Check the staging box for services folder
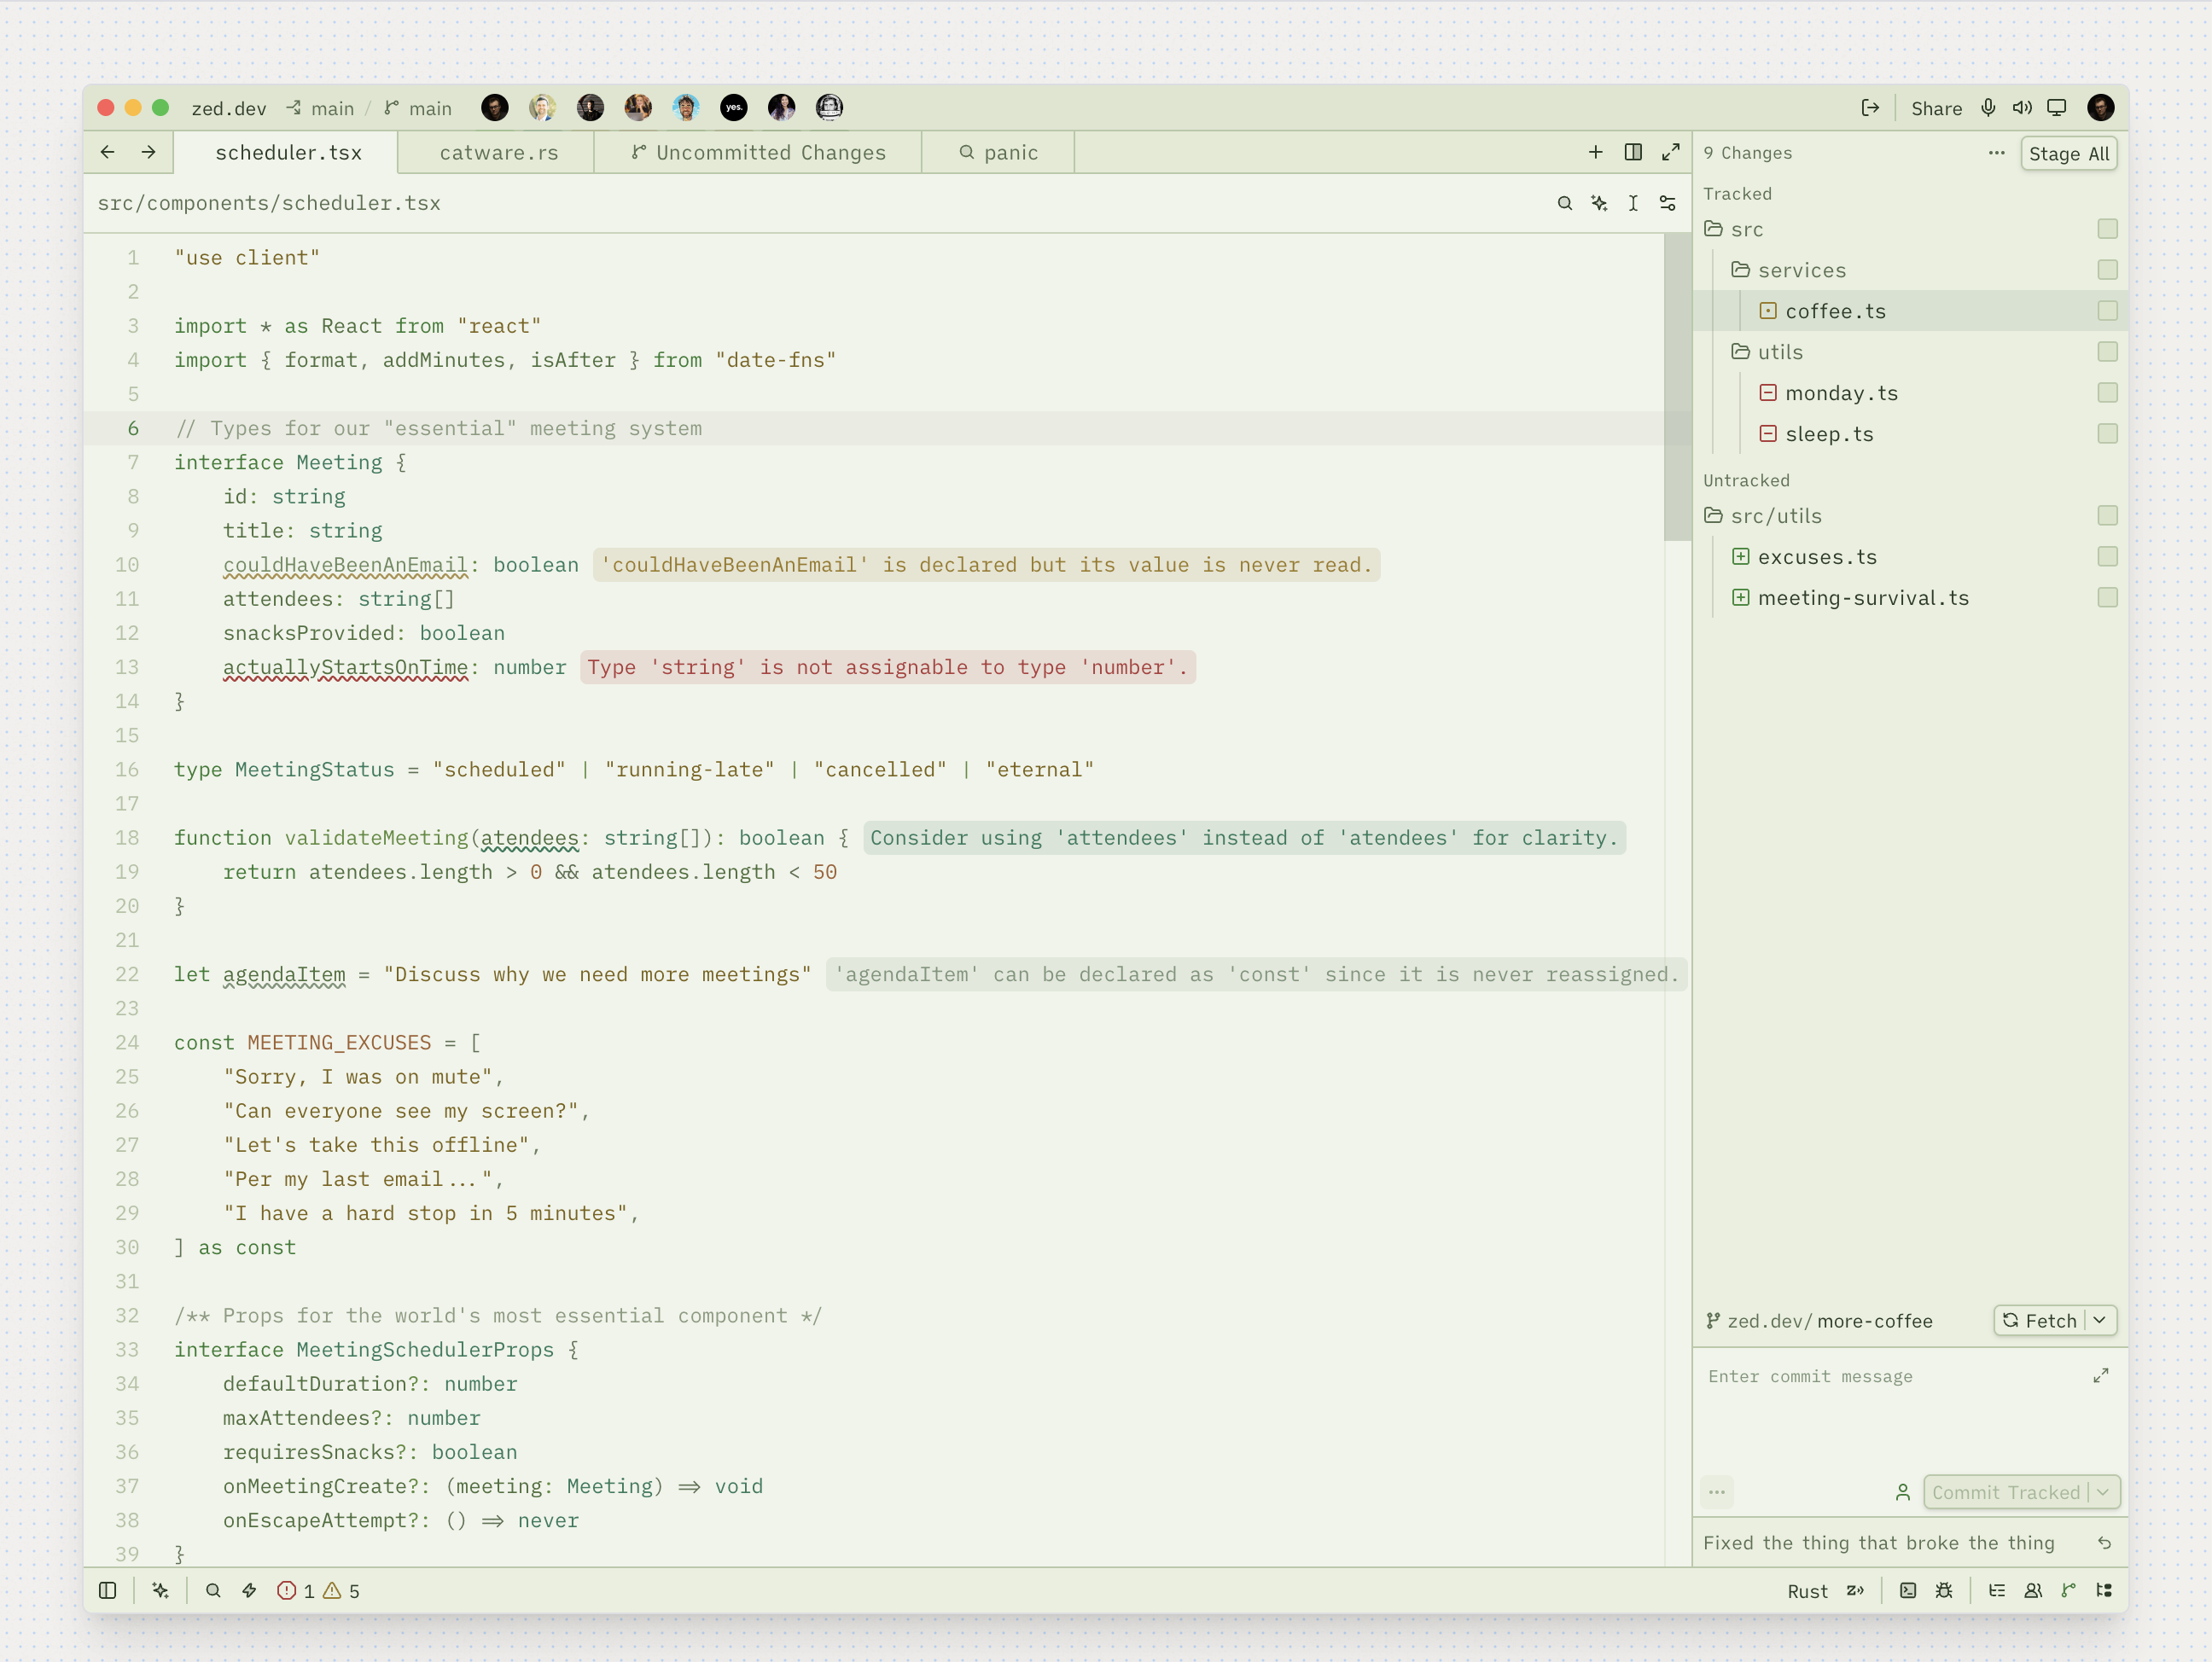Screen dimensions: 2212x1662 (x=2108, y=270)
